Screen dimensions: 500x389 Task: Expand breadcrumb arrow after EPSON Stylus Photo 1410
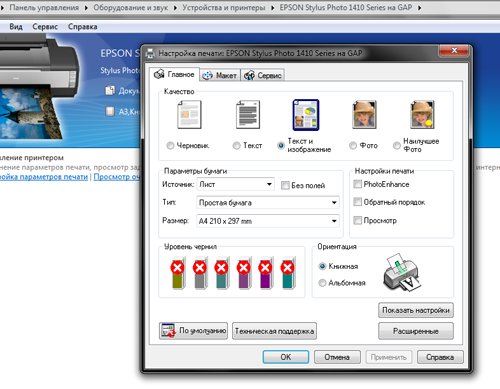[419, 8]
